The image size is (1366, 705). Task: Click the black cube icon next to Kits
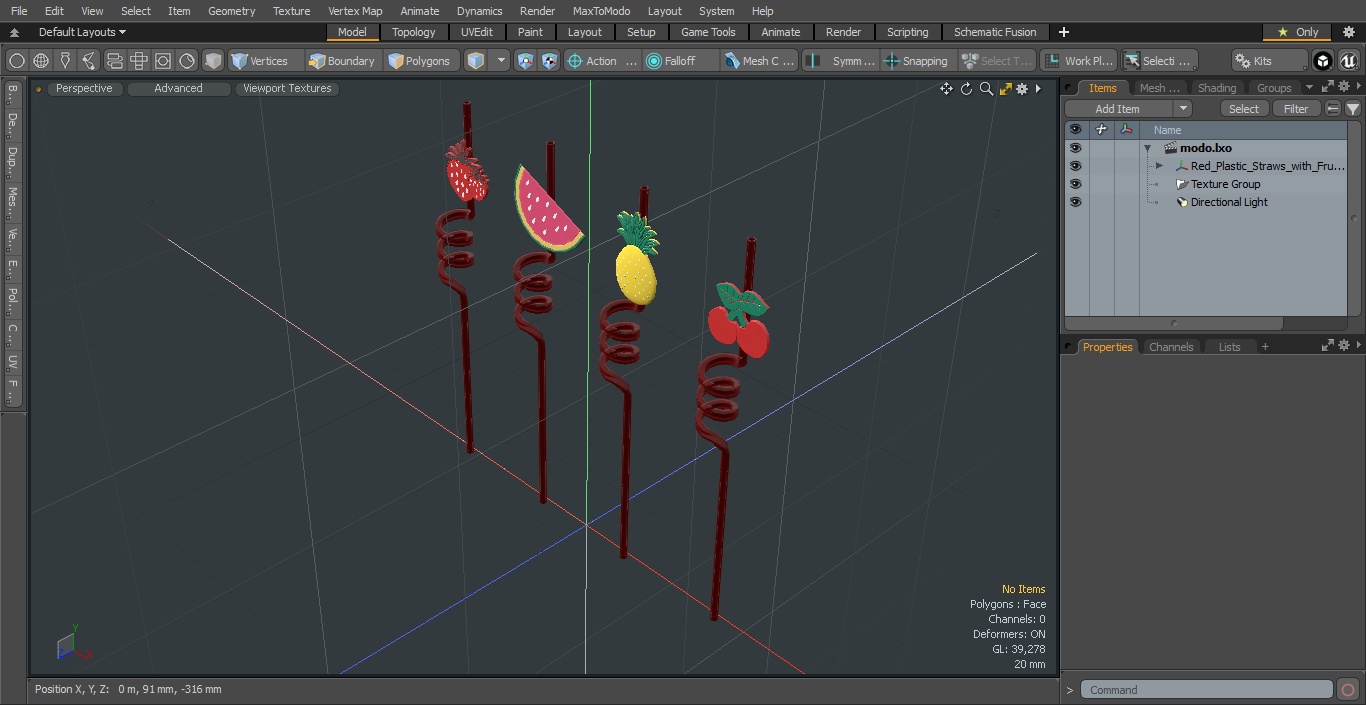point(1323,61)
